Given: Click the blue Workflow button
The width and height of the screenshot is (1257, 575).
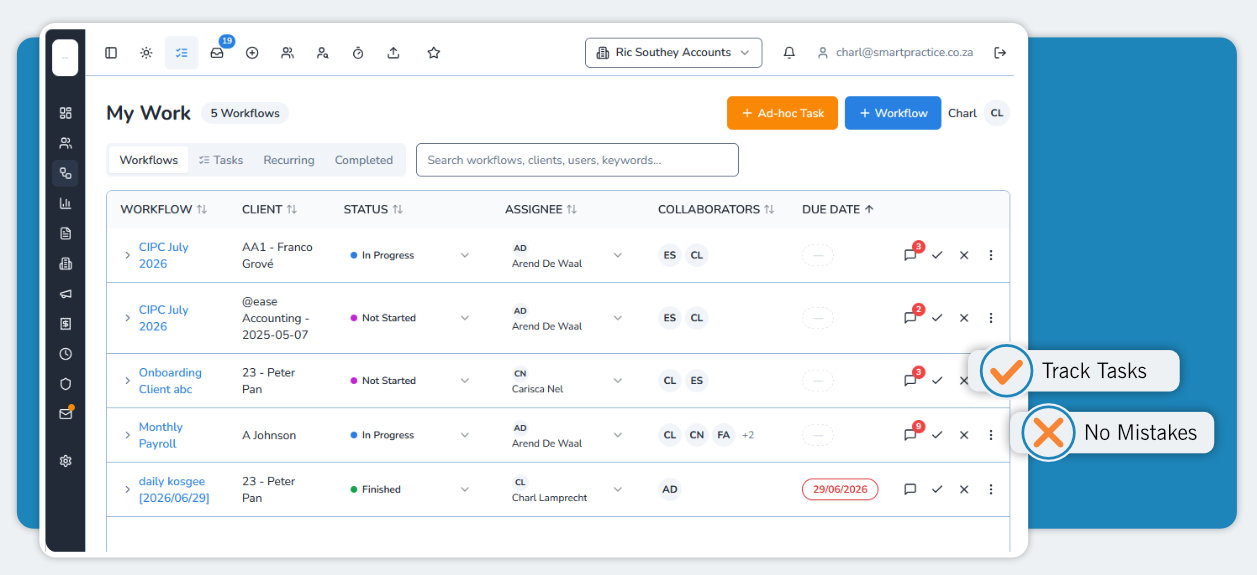Looking at the screenshot, I should (x=893, y=113).
